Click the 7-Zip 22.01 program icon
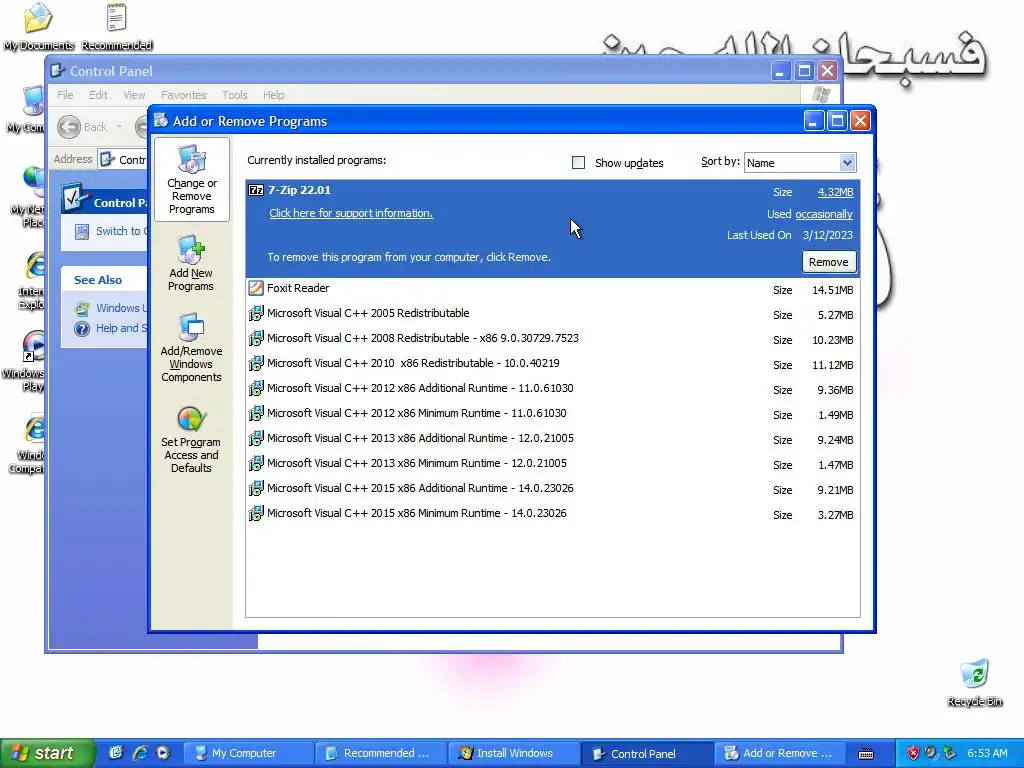 tap(256, 190)
